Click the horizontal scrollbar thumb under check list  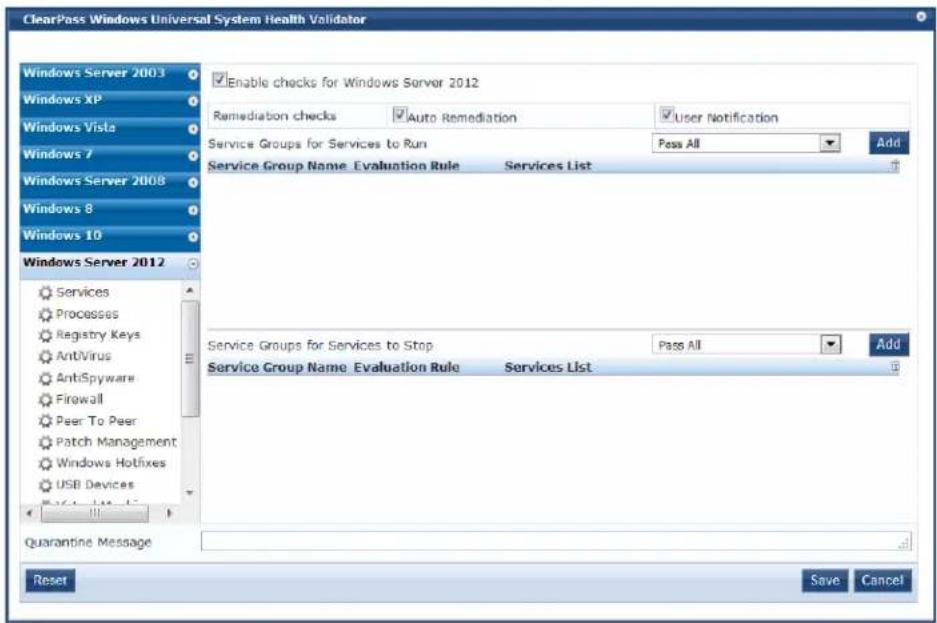(94, 512)
